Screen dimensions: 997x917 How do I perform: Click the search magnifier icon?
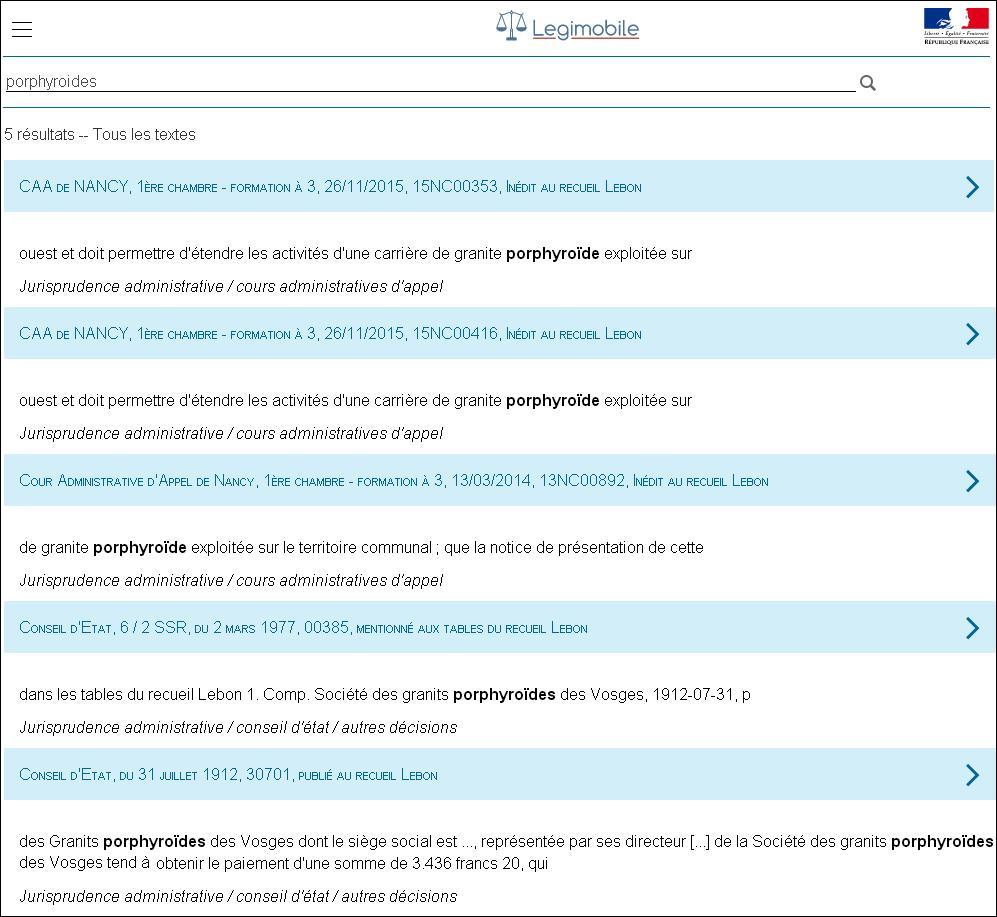coord(868,83)
